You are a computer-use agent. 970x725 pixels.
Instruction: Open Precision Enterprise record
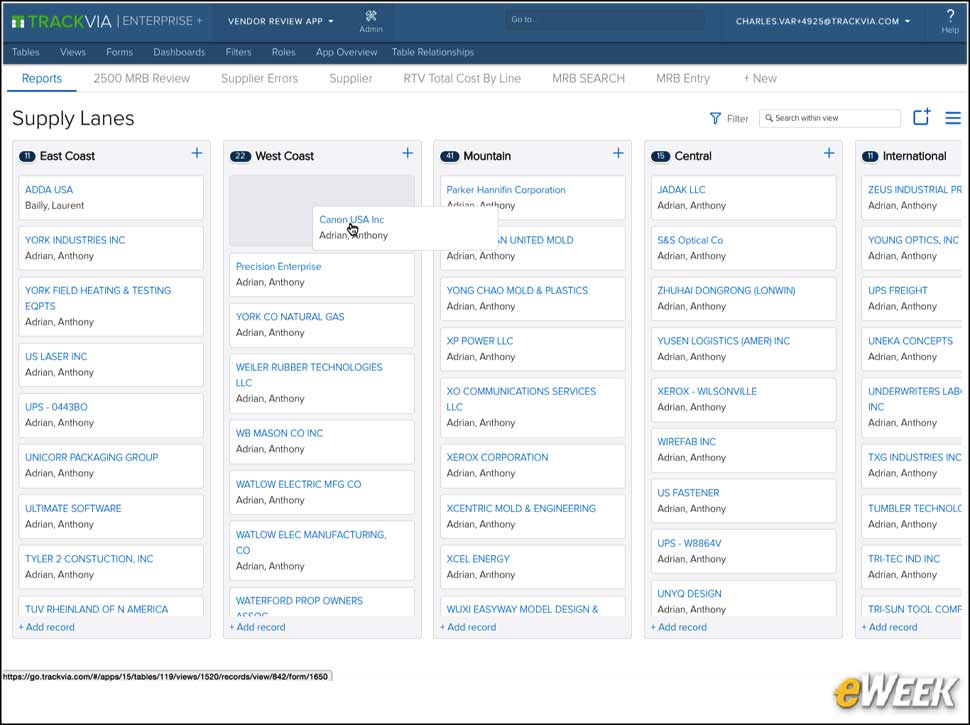coord(278,266)
